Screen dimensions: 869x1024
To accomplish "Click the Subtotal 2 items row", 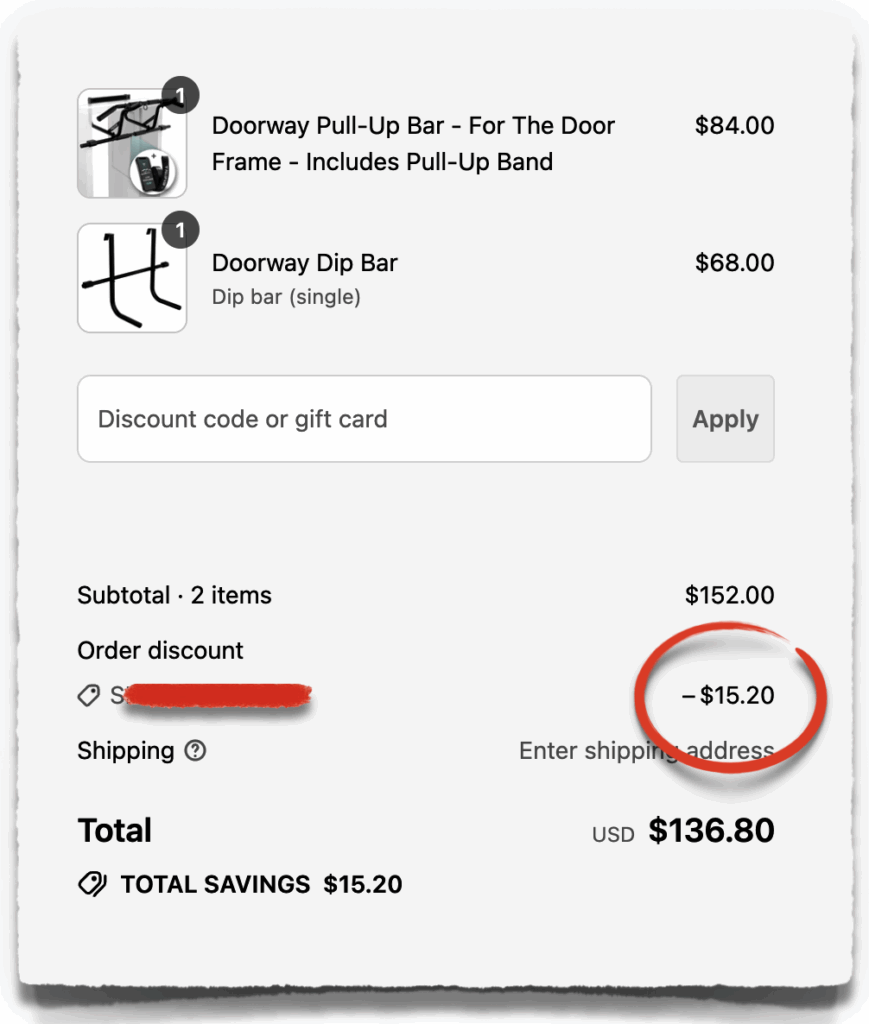I will click(173, 595).
